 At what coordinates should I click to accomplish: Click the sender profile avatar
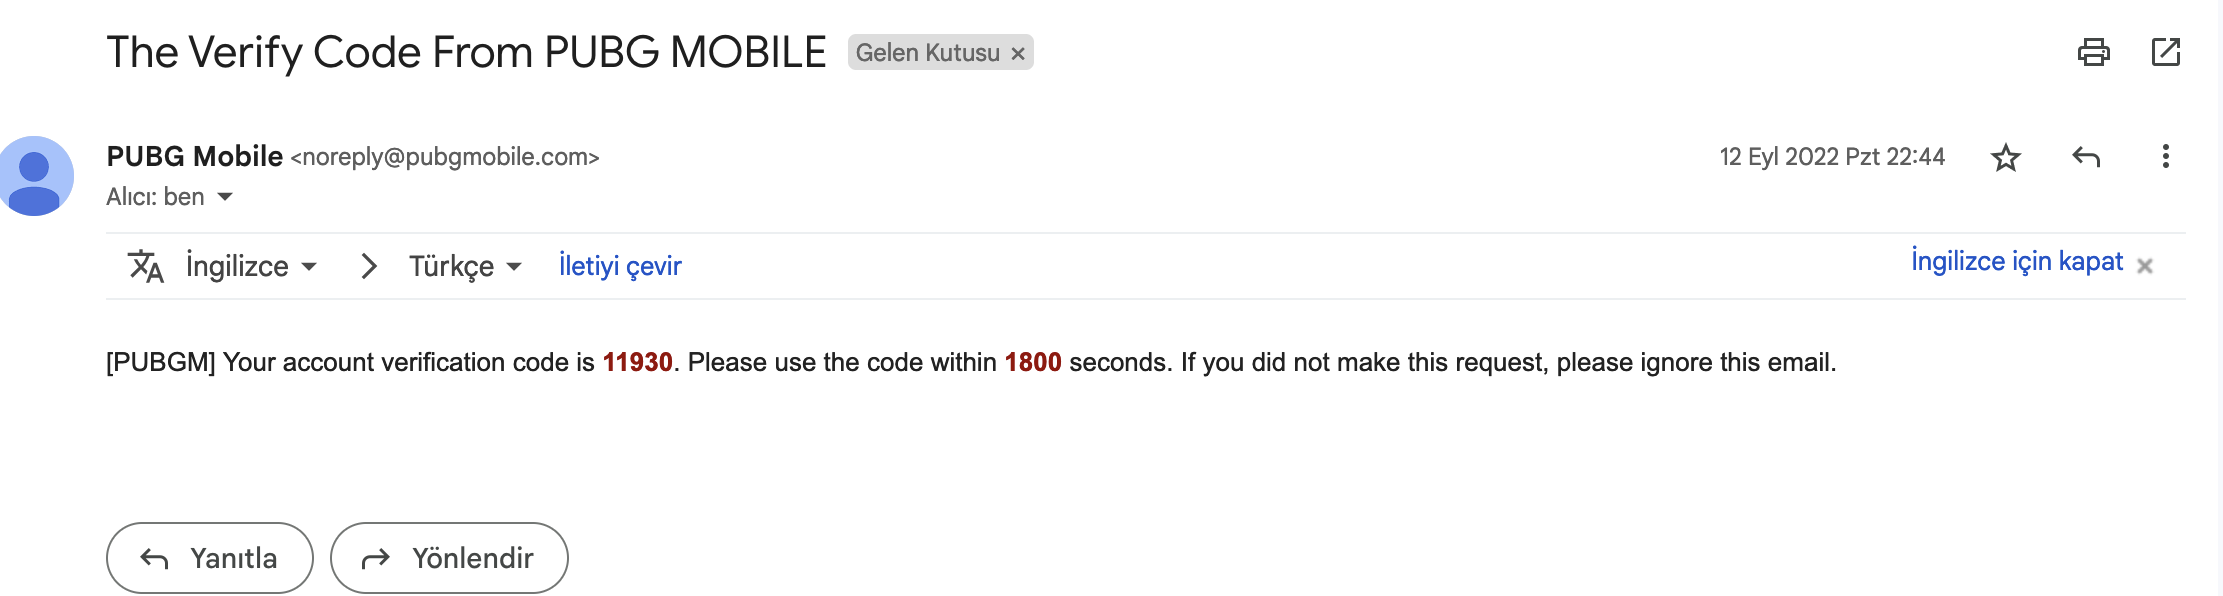[x=35, y=176]
